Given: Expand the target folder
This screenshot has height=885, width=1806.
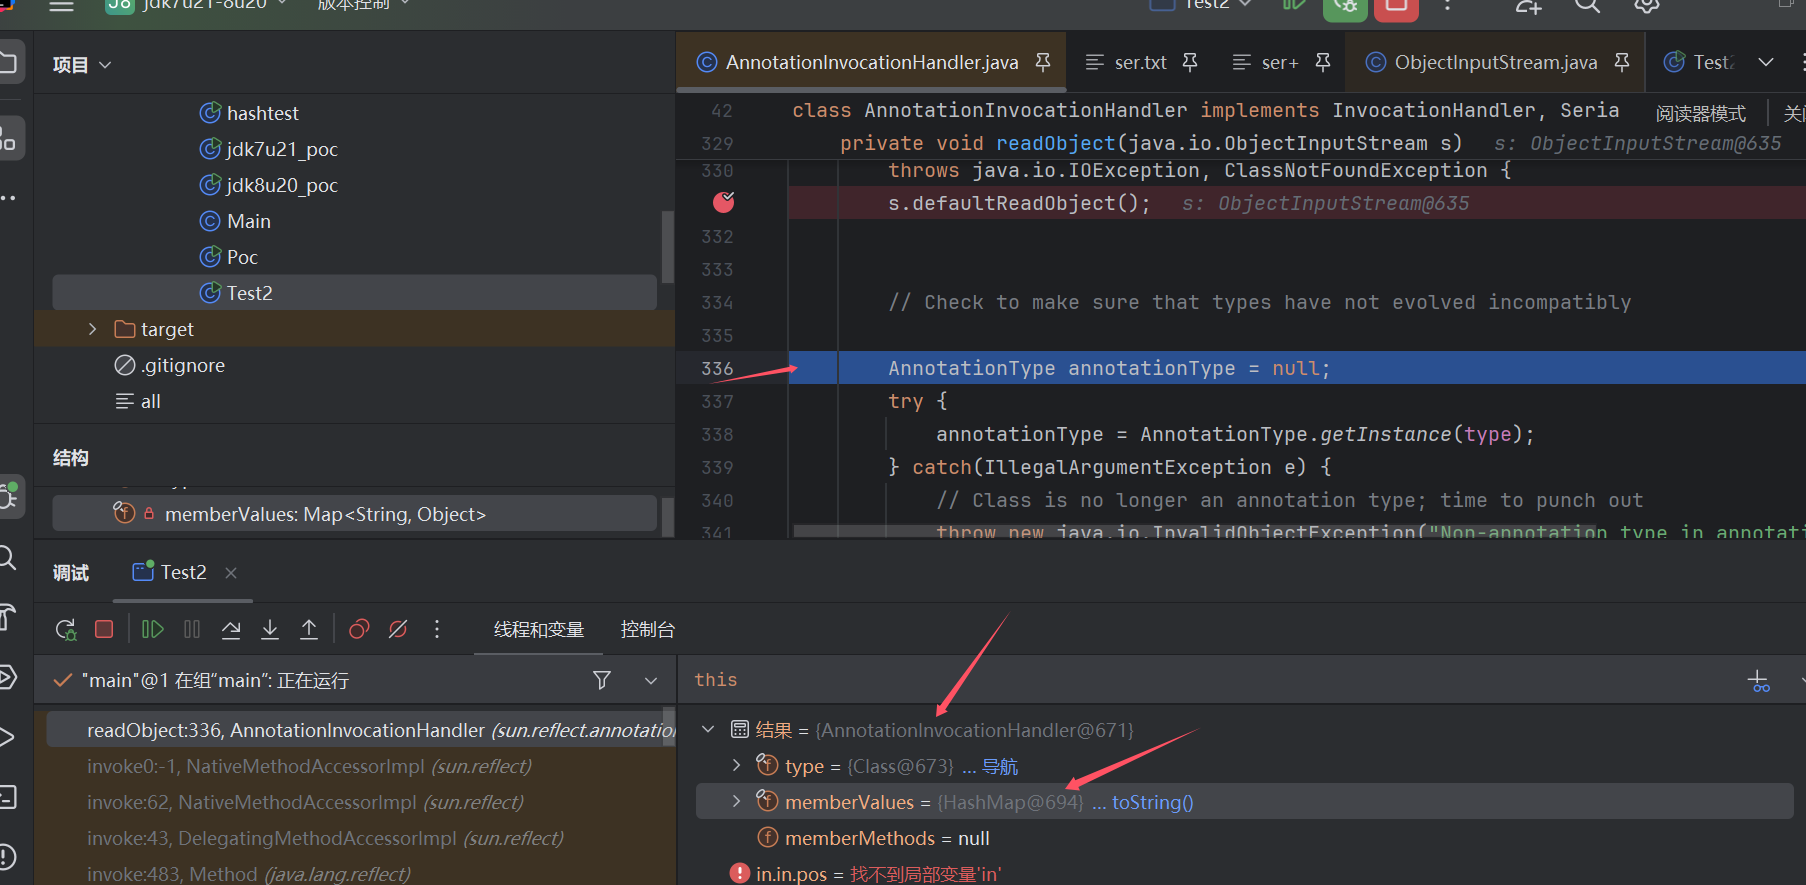Looking at the screenshot, I should pos(92,329).
